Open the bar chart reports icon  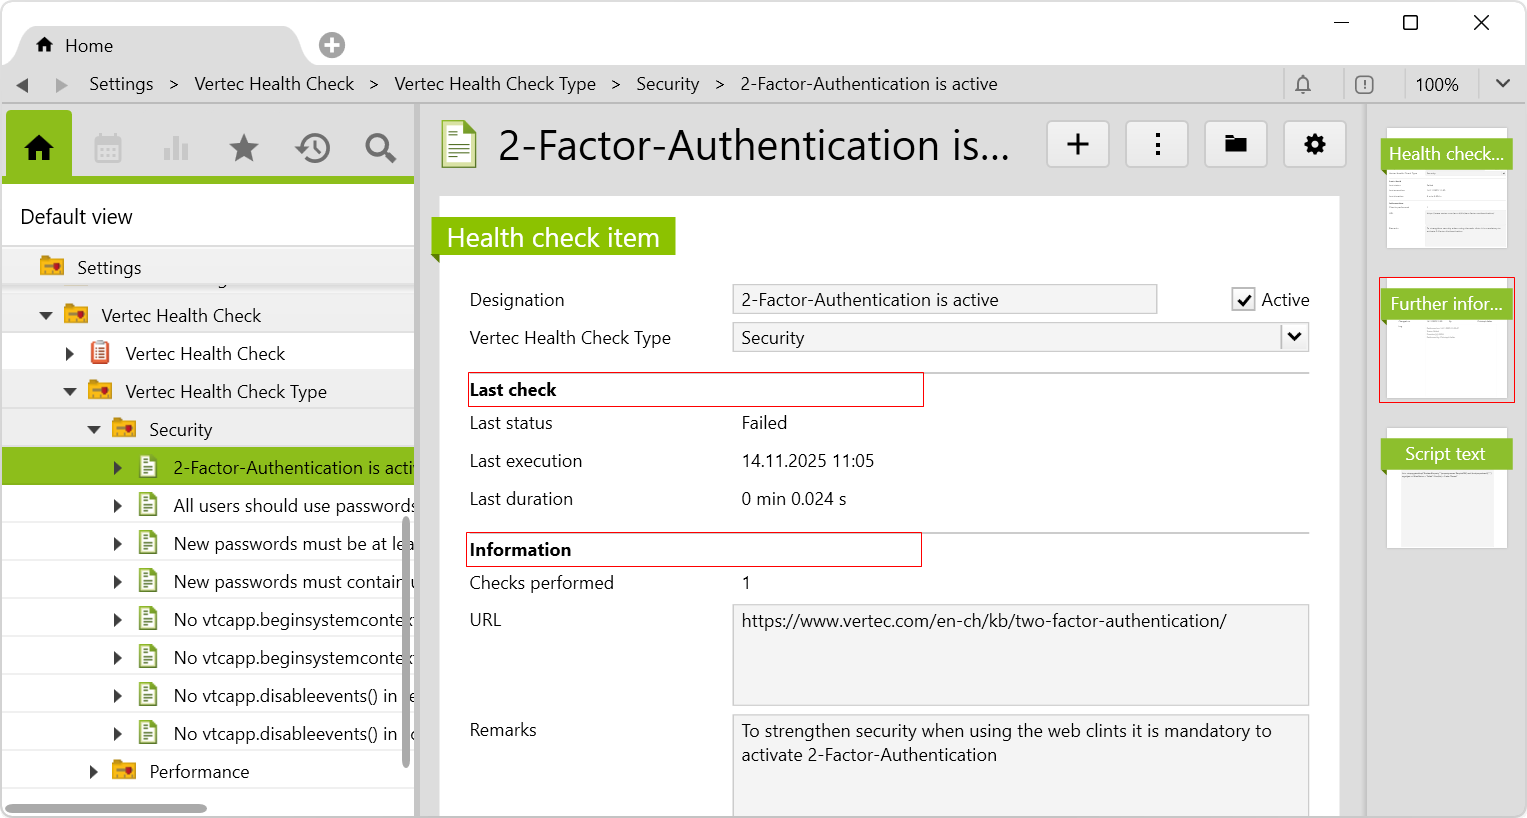pos(176,149)
